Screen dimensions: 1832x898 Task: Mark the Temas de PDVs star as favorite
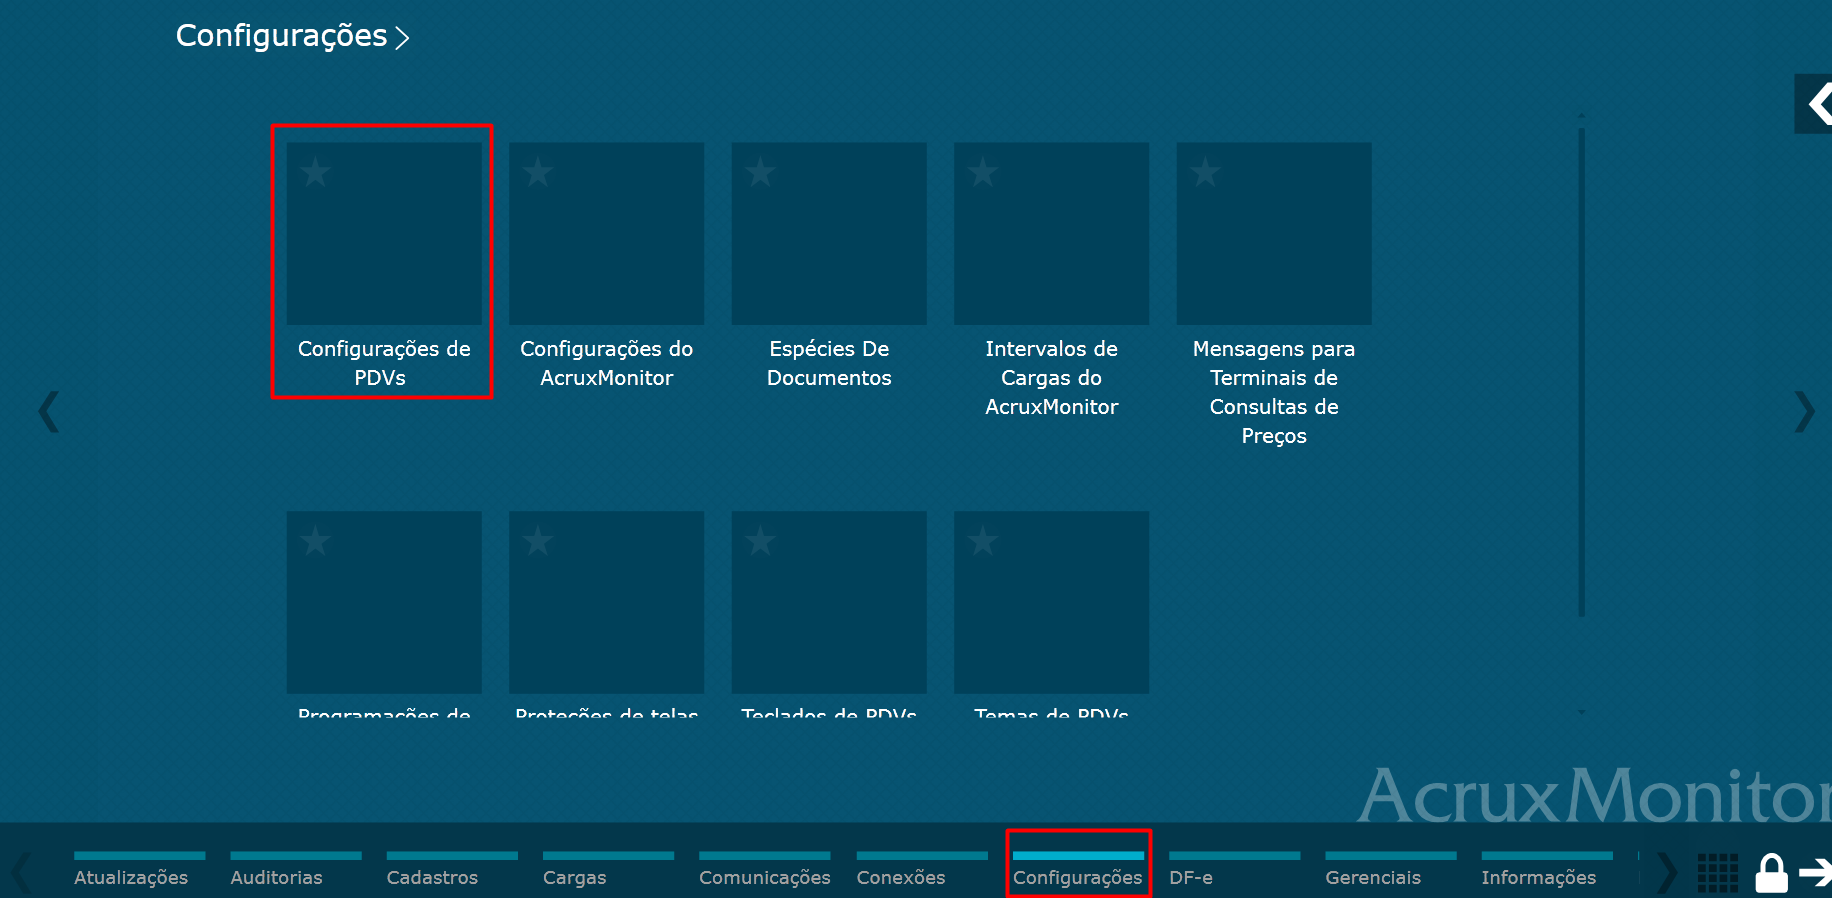983,541
